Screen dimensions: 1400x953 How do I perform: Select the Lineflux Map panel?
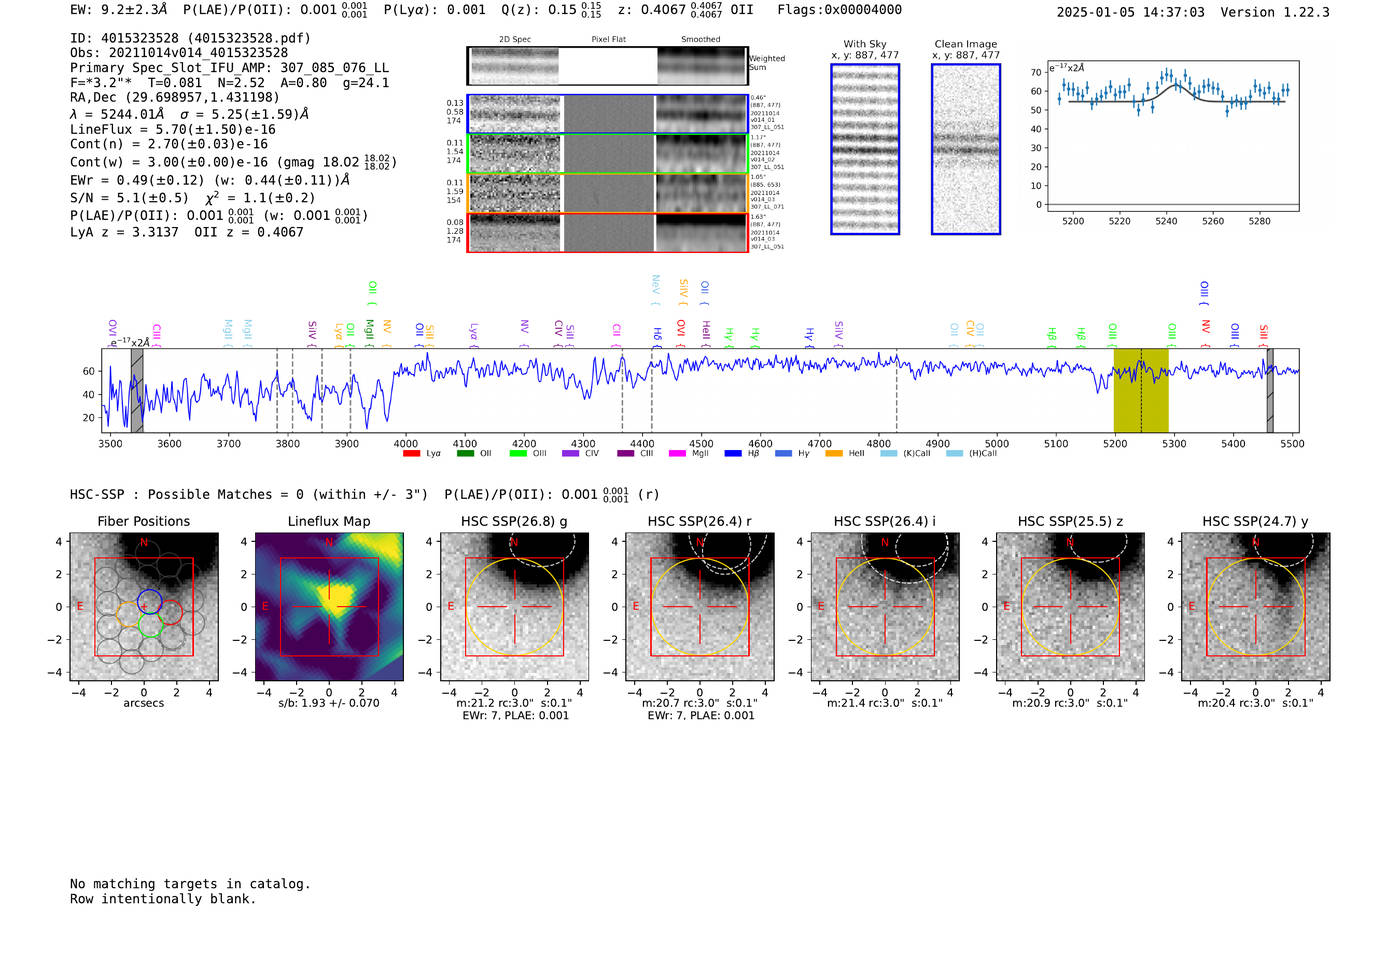329,607
